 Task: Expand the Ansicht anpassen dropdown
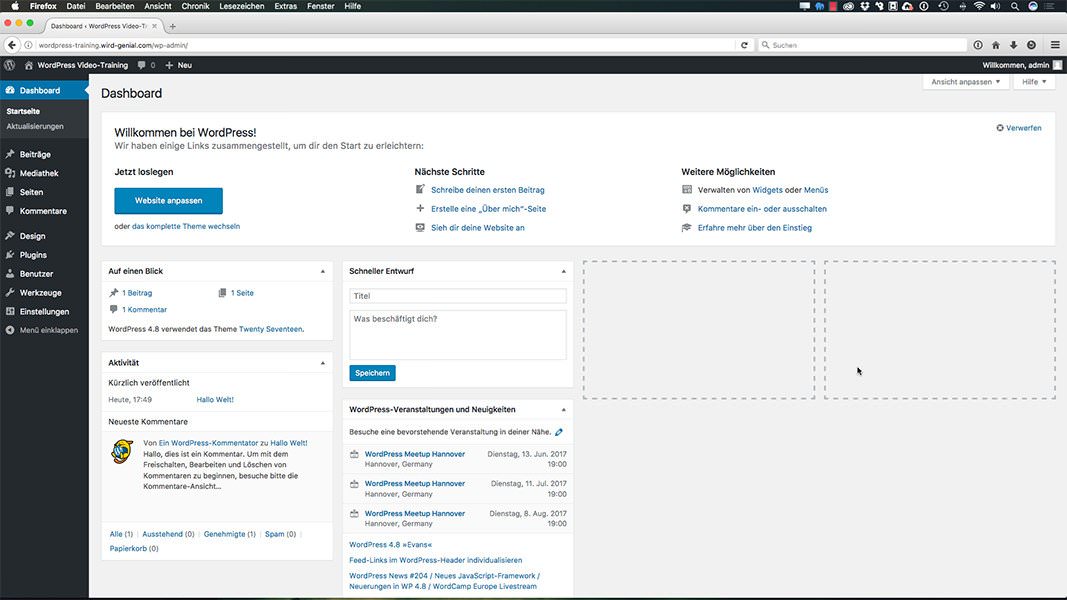coord(966,82)
